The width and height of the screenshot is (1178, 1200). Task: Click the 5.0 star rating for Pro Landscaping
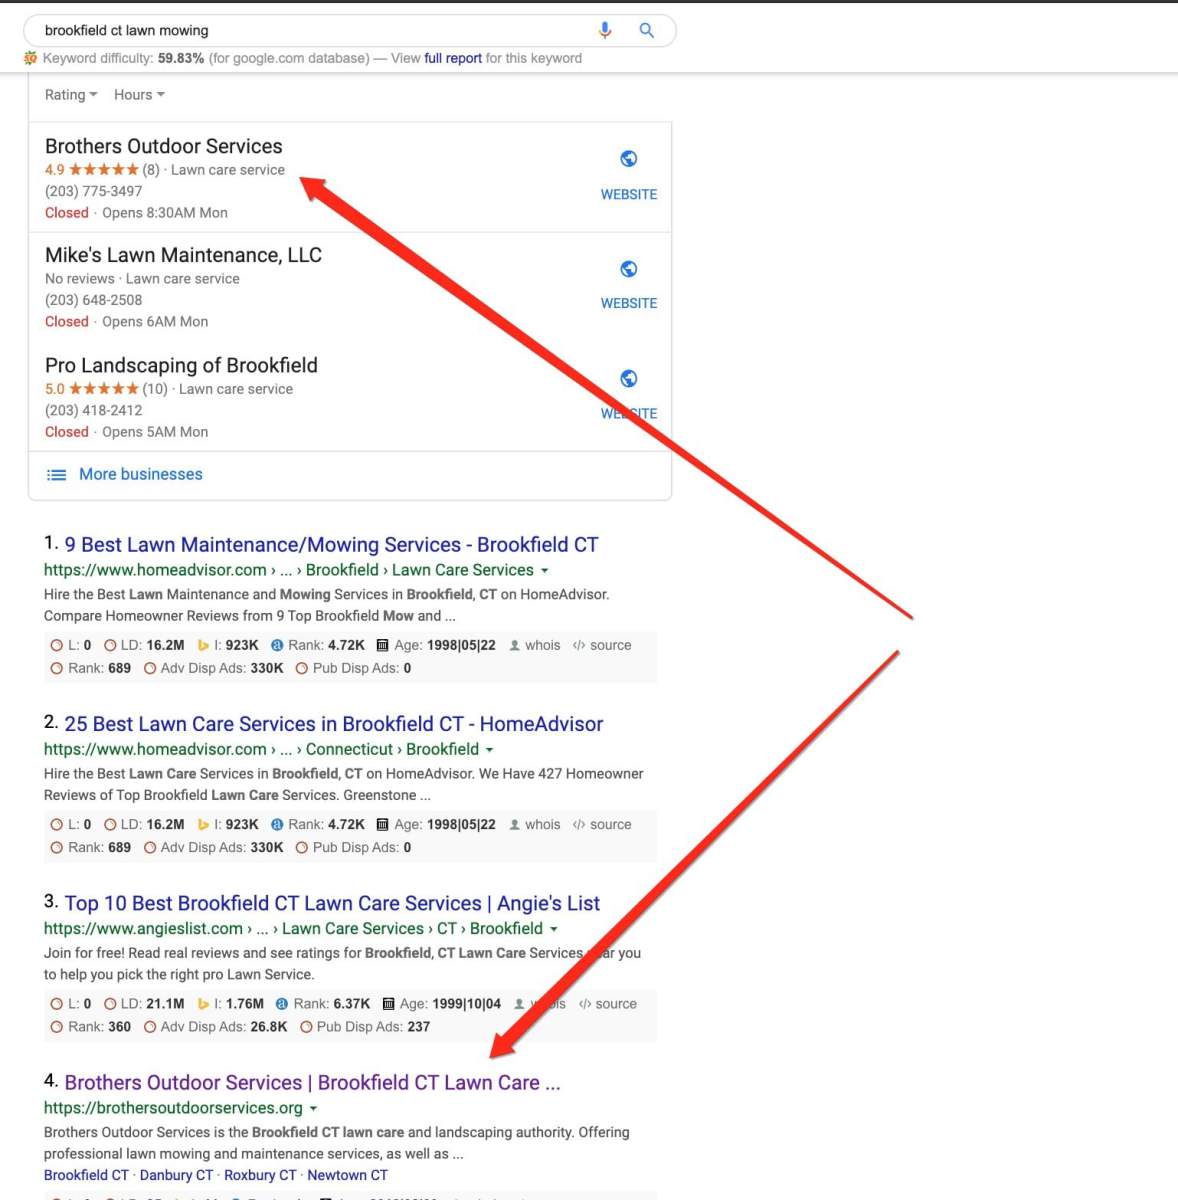[92, 389]
